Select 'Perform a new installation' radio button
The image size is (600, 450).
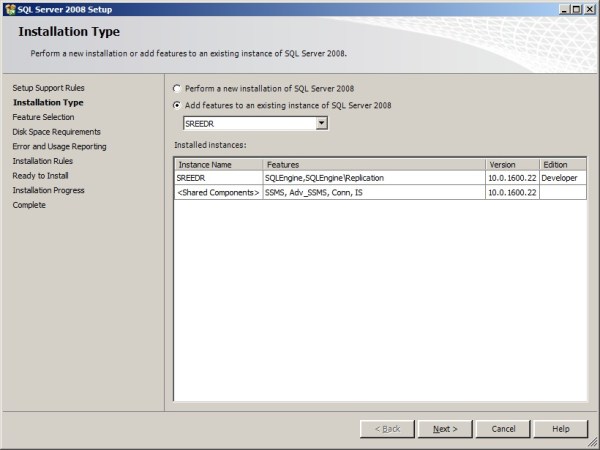tap(178, 88)
